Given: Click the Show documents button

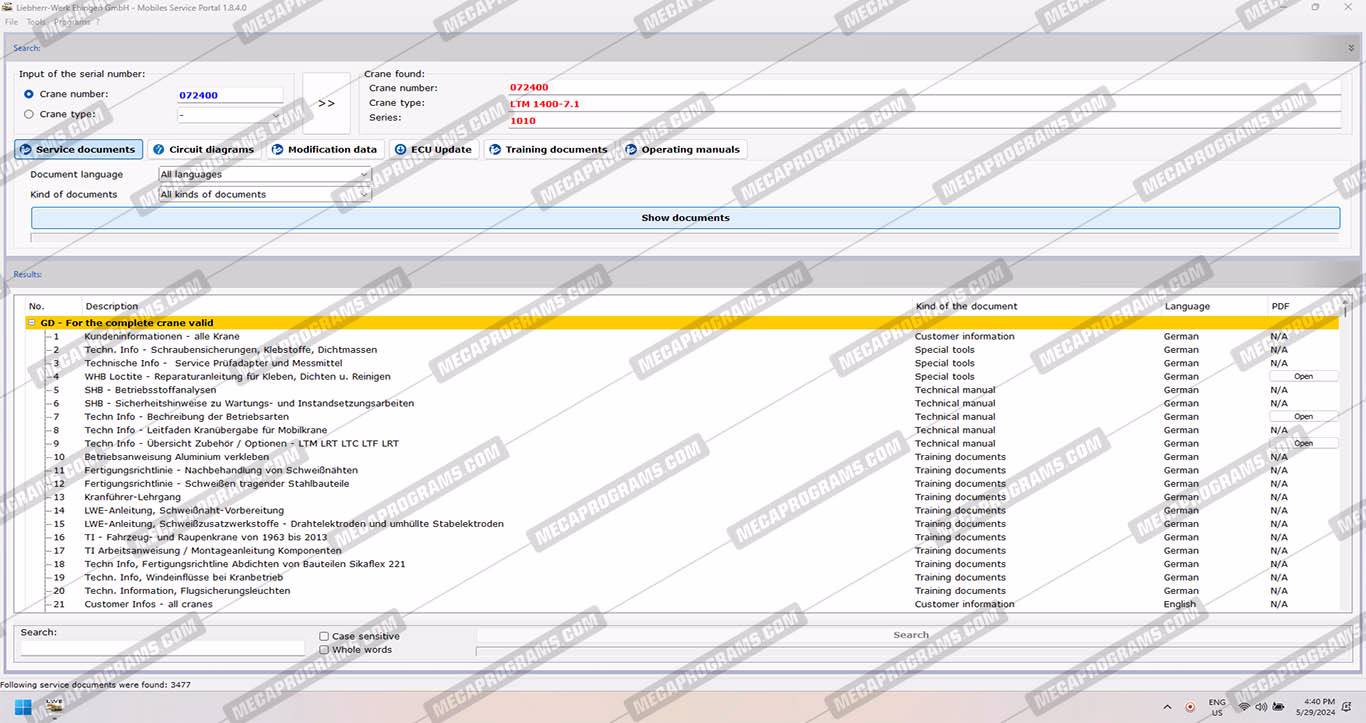Looking at the screenshot, I should coord(685,218).
